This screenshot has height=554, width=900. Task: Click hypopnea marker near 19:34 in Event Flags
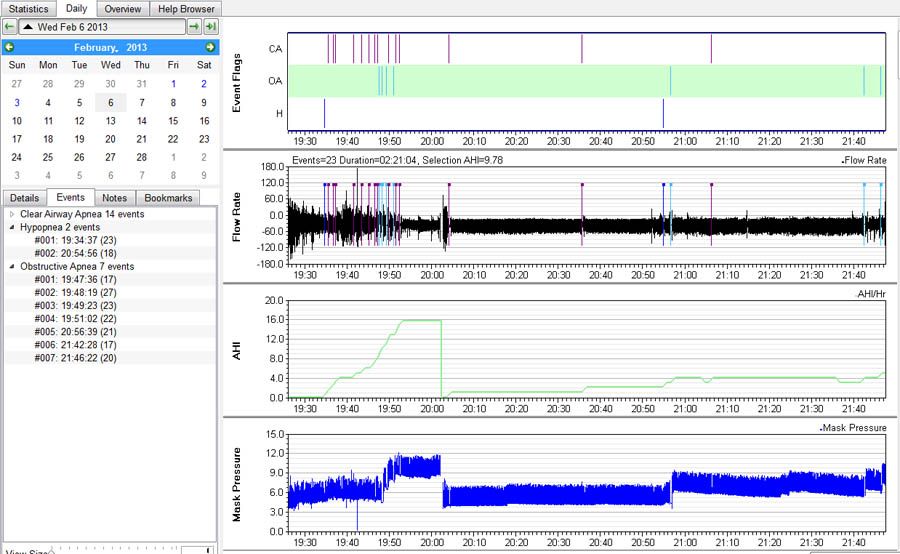[324, 113]
